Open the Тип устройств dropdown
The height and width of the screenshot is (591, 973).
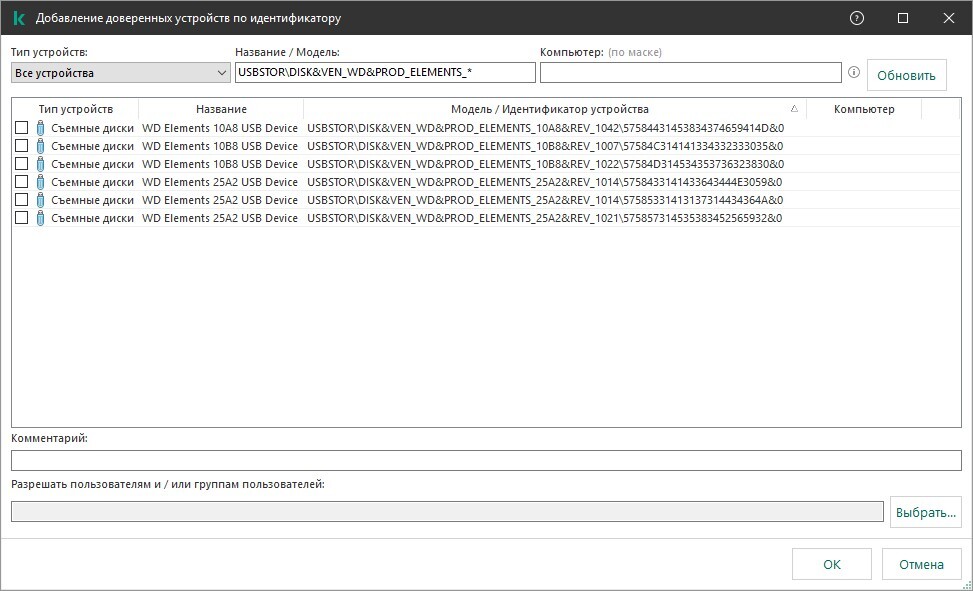[120, 73]
